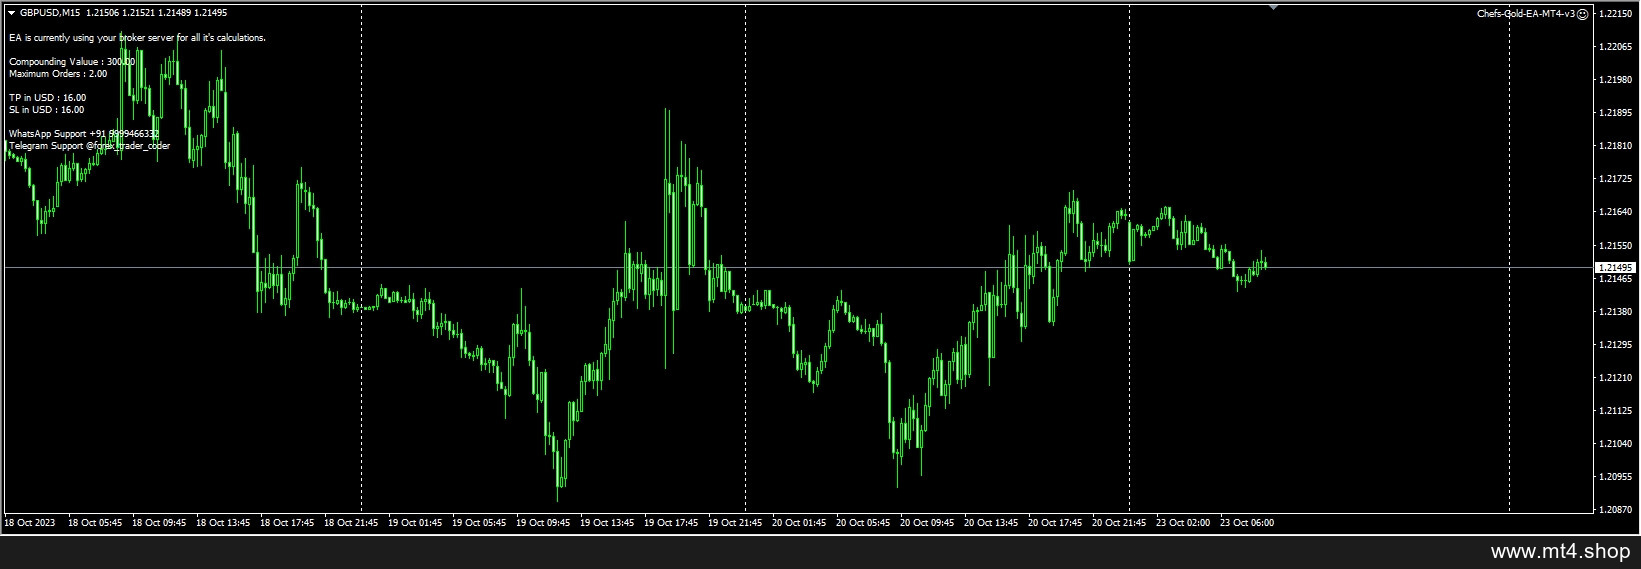The width and height of the screenshot is (1641, 569).
Task: Click the 'EA is currently using your broker server' message
Action: click(x=137, y=38)
